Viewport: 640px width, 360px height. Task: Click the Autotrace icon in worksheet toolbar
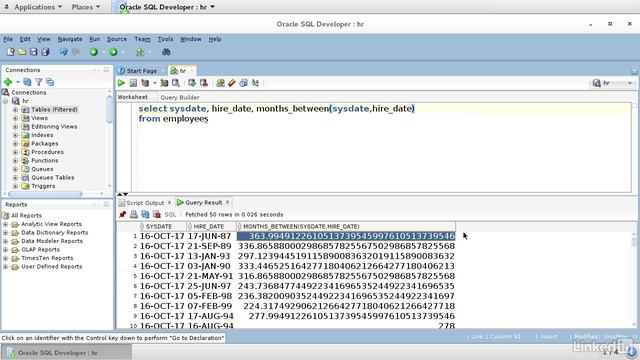pyautogui.click(x=164, y=83)
